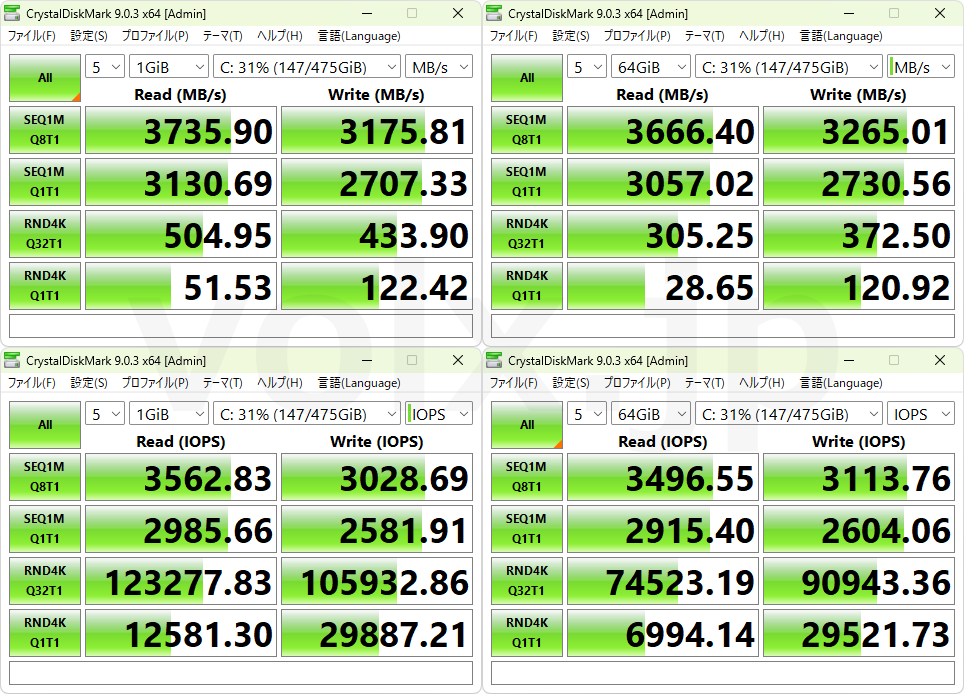This screenshot has width=964, height=694.
Task: Run the RND4K Q32T1 test in the bottom-left IOPS window
Action: pyautogui.click(x=45, y=580)
